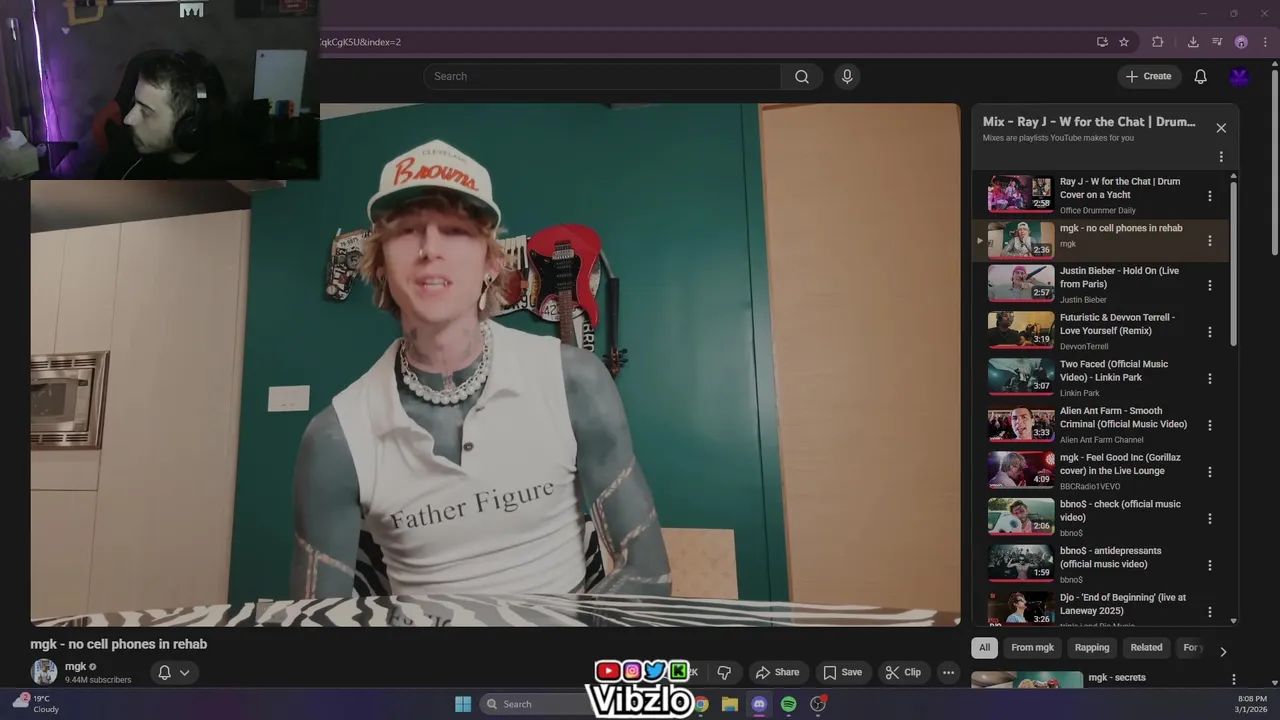The image size is (1280, 720).
Task: Play Alien Ant Farm Smooth Criminal video
Action: point(1021,424)
